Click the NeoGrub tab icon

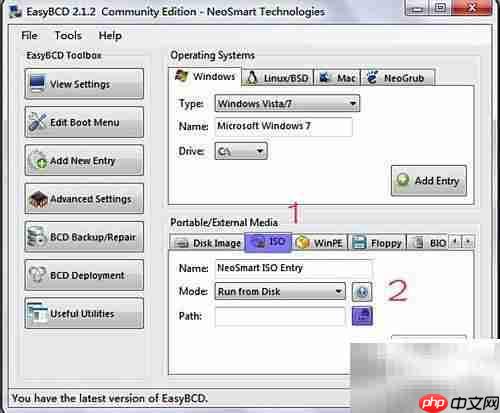pos(372,77)
